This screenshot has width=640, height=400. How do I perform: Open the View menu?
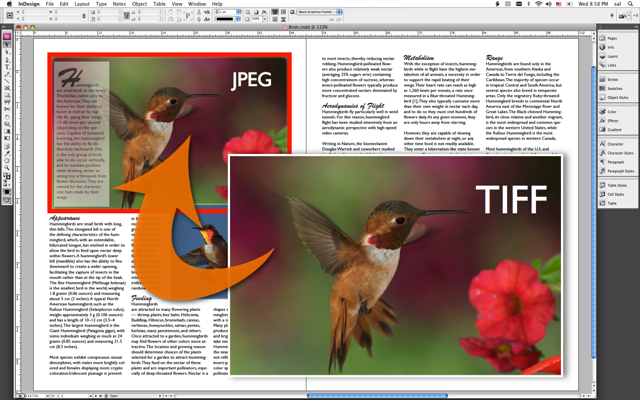click(177, 4)
